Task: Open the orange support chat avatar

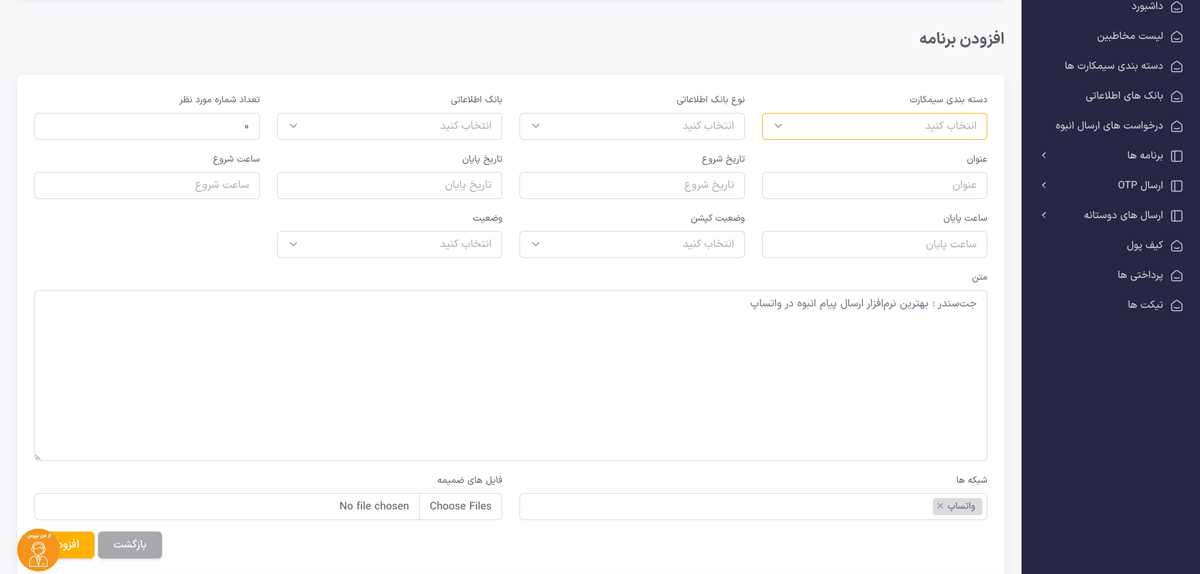Action: [38, 550]
